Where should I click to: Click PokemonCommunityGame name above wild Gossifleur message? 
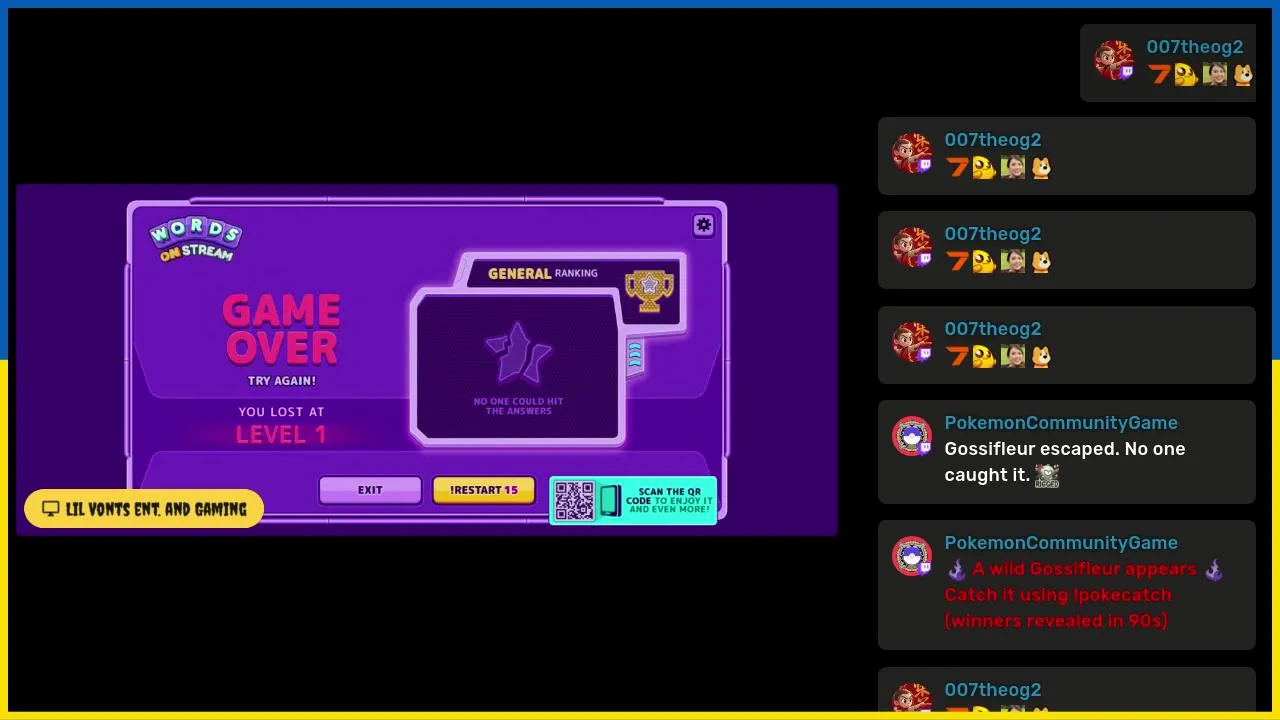[1061, 543]
